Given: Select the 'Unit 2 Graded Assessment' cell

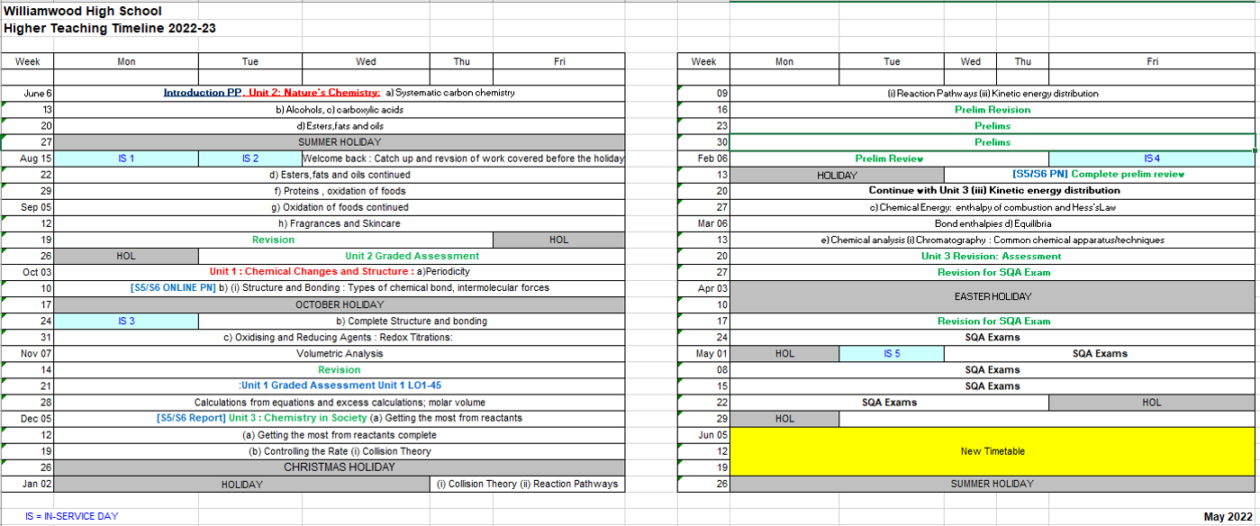Looking at the screenshot, I should [x=412, y=256].
